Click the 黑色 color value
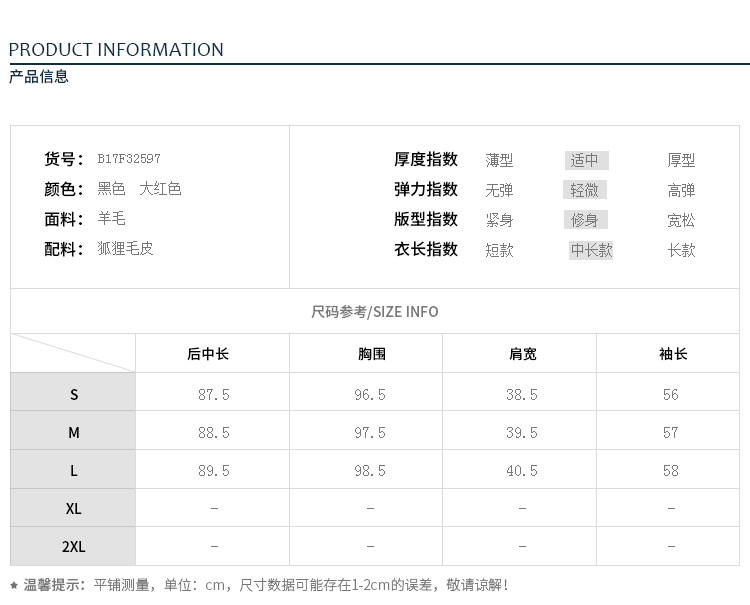This screenshot has height=605, width=750. pos(111,189)
